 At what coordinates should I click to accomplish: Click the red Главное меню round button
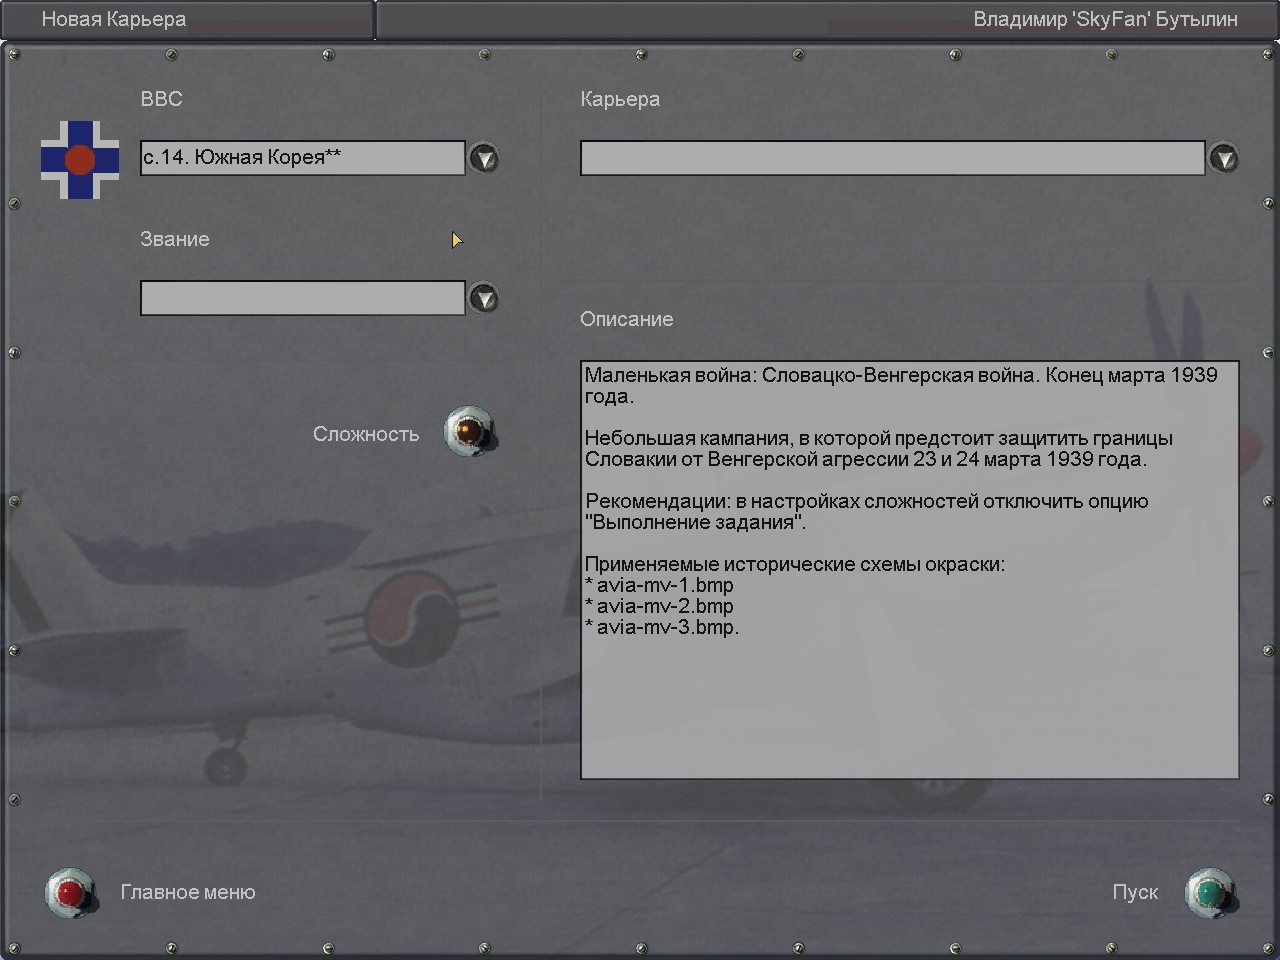click(71, 893)
